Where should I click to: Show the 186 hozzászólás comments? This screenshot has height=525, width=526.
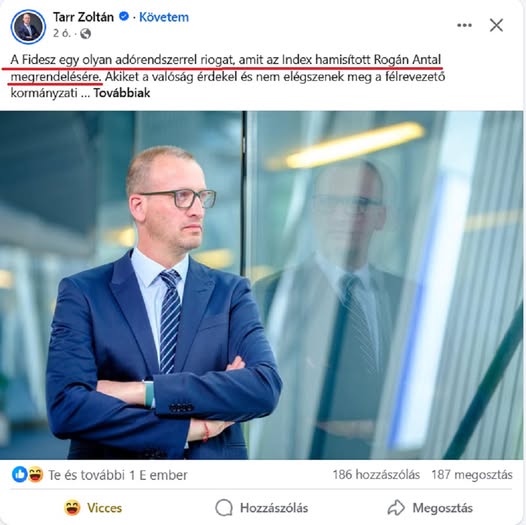pos(376,475)
